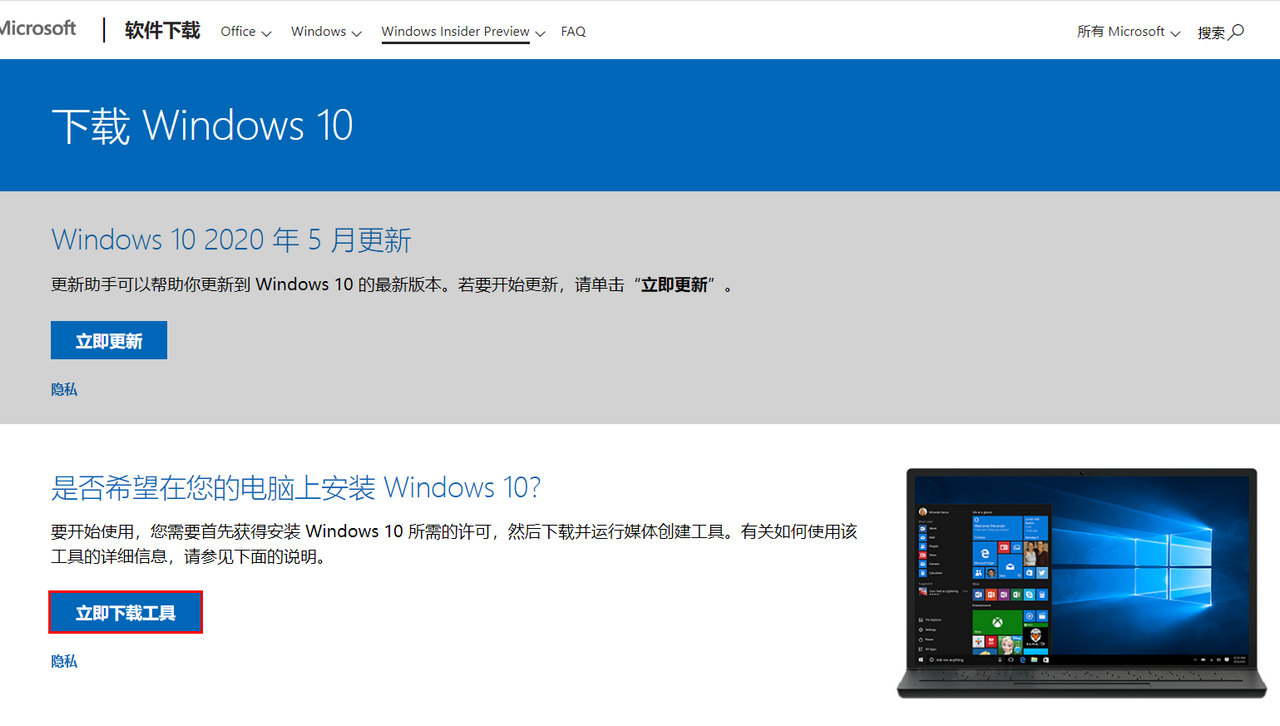Open the 所有 Microsoft dropdown
The image size is (1280, 726).
click(x=1128, y=31)
